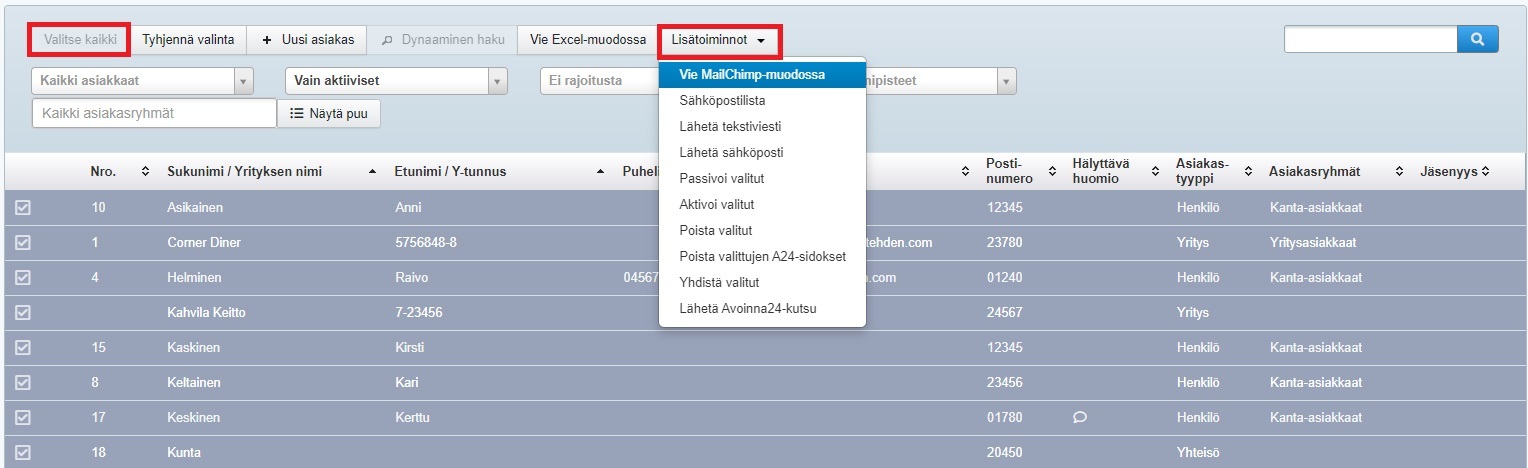Sort by the Postinumero column arrows
Image resolution: width=1528 pixels, height=468 pixels.
[x=1052, y=172]
